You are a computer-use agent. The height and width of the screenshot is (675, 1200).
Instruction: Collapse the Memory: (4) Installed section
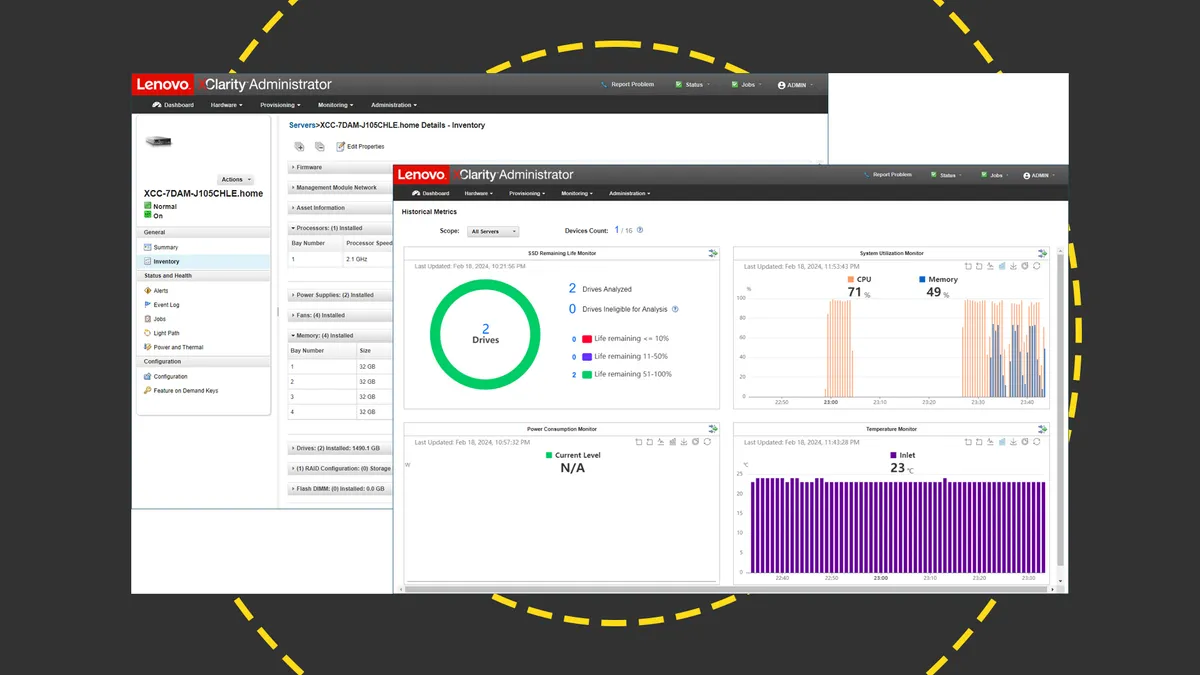(340, 336)
